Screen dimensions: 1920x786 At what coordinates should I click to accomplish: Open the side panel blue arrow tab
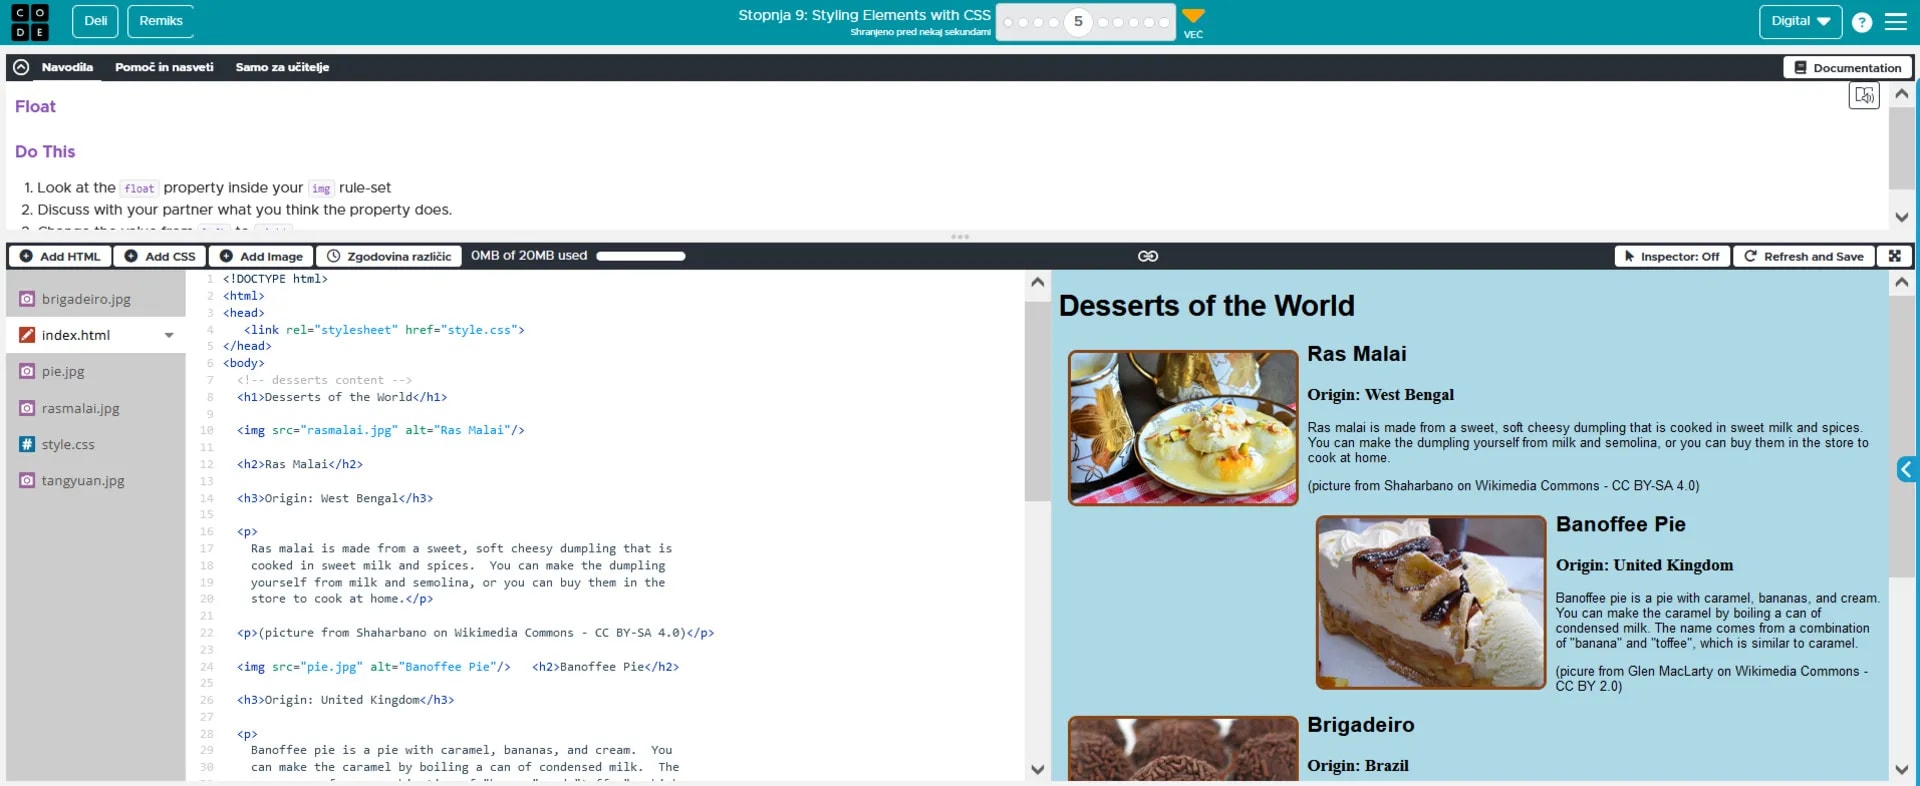tap(1906, 470)
